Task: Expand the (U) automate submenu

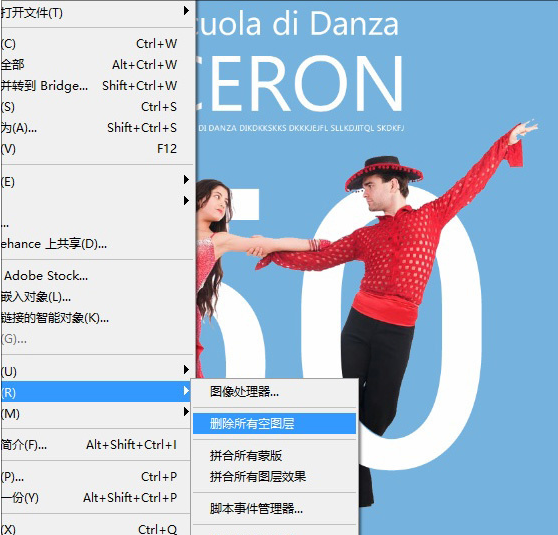Action: point(97,372)
